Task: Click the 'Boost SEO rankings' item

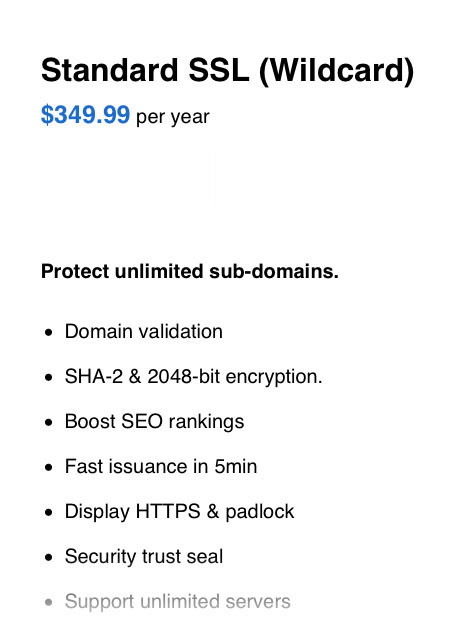Action: pos(154,422)
